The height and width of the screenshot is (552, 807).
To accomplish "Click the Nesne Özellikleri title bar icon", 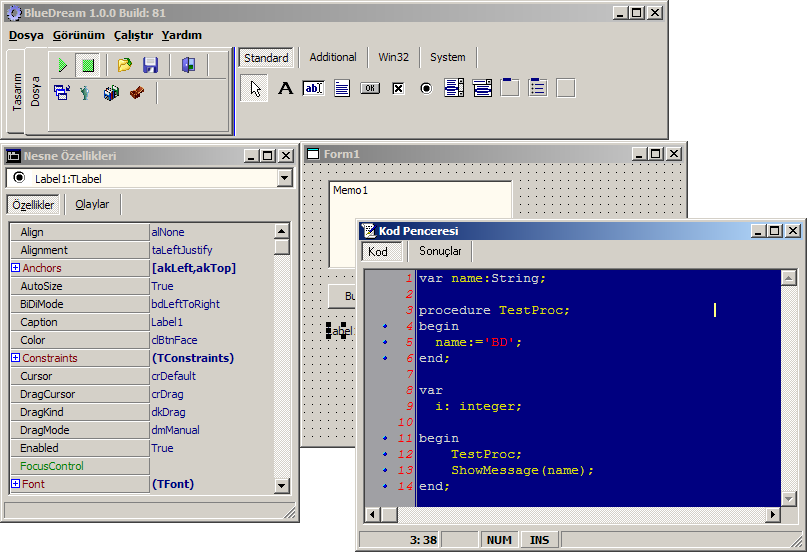I will [14, 156].
